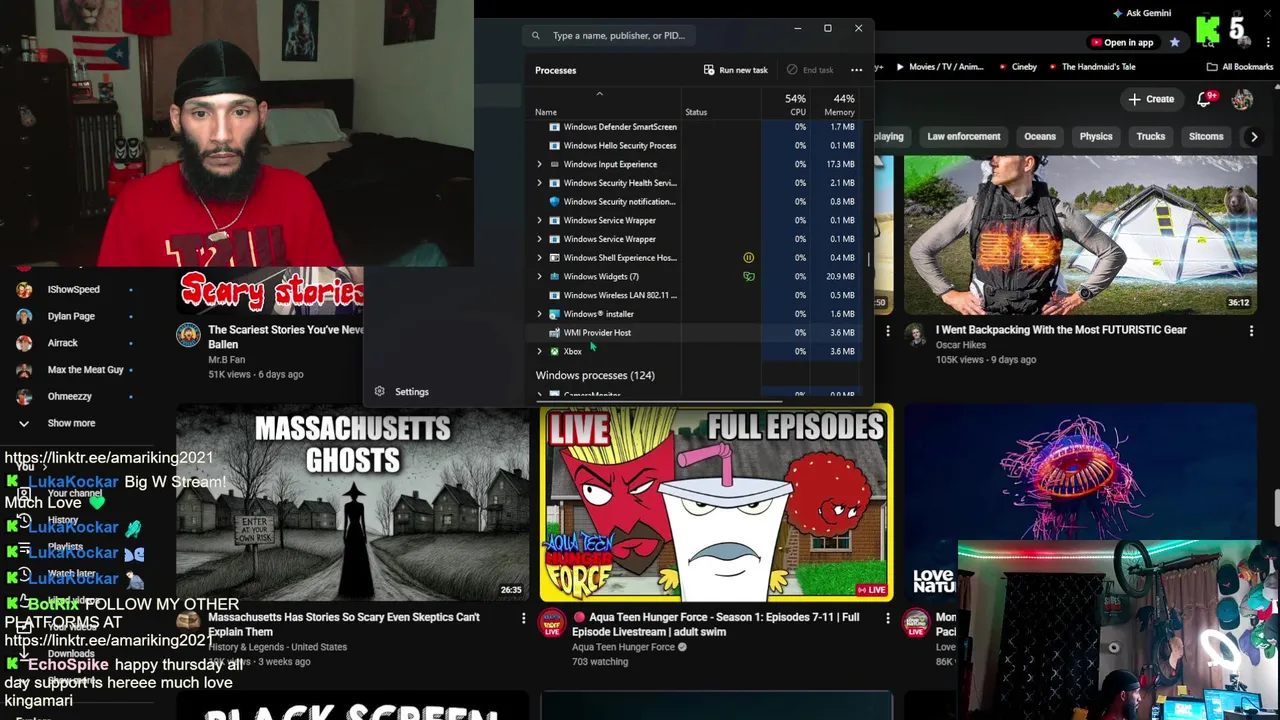Image resolution: width=1280 pixels, height=720 pixels.
Task: Expand Windows Widgets (7) group
Action: point(540,277)
